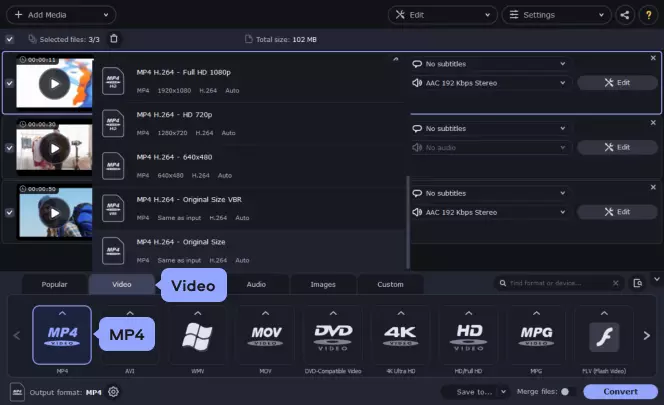Choose MP4 H.264 - 640x480 preset
This screenshot has height=405, width=664.
point(250,166)
